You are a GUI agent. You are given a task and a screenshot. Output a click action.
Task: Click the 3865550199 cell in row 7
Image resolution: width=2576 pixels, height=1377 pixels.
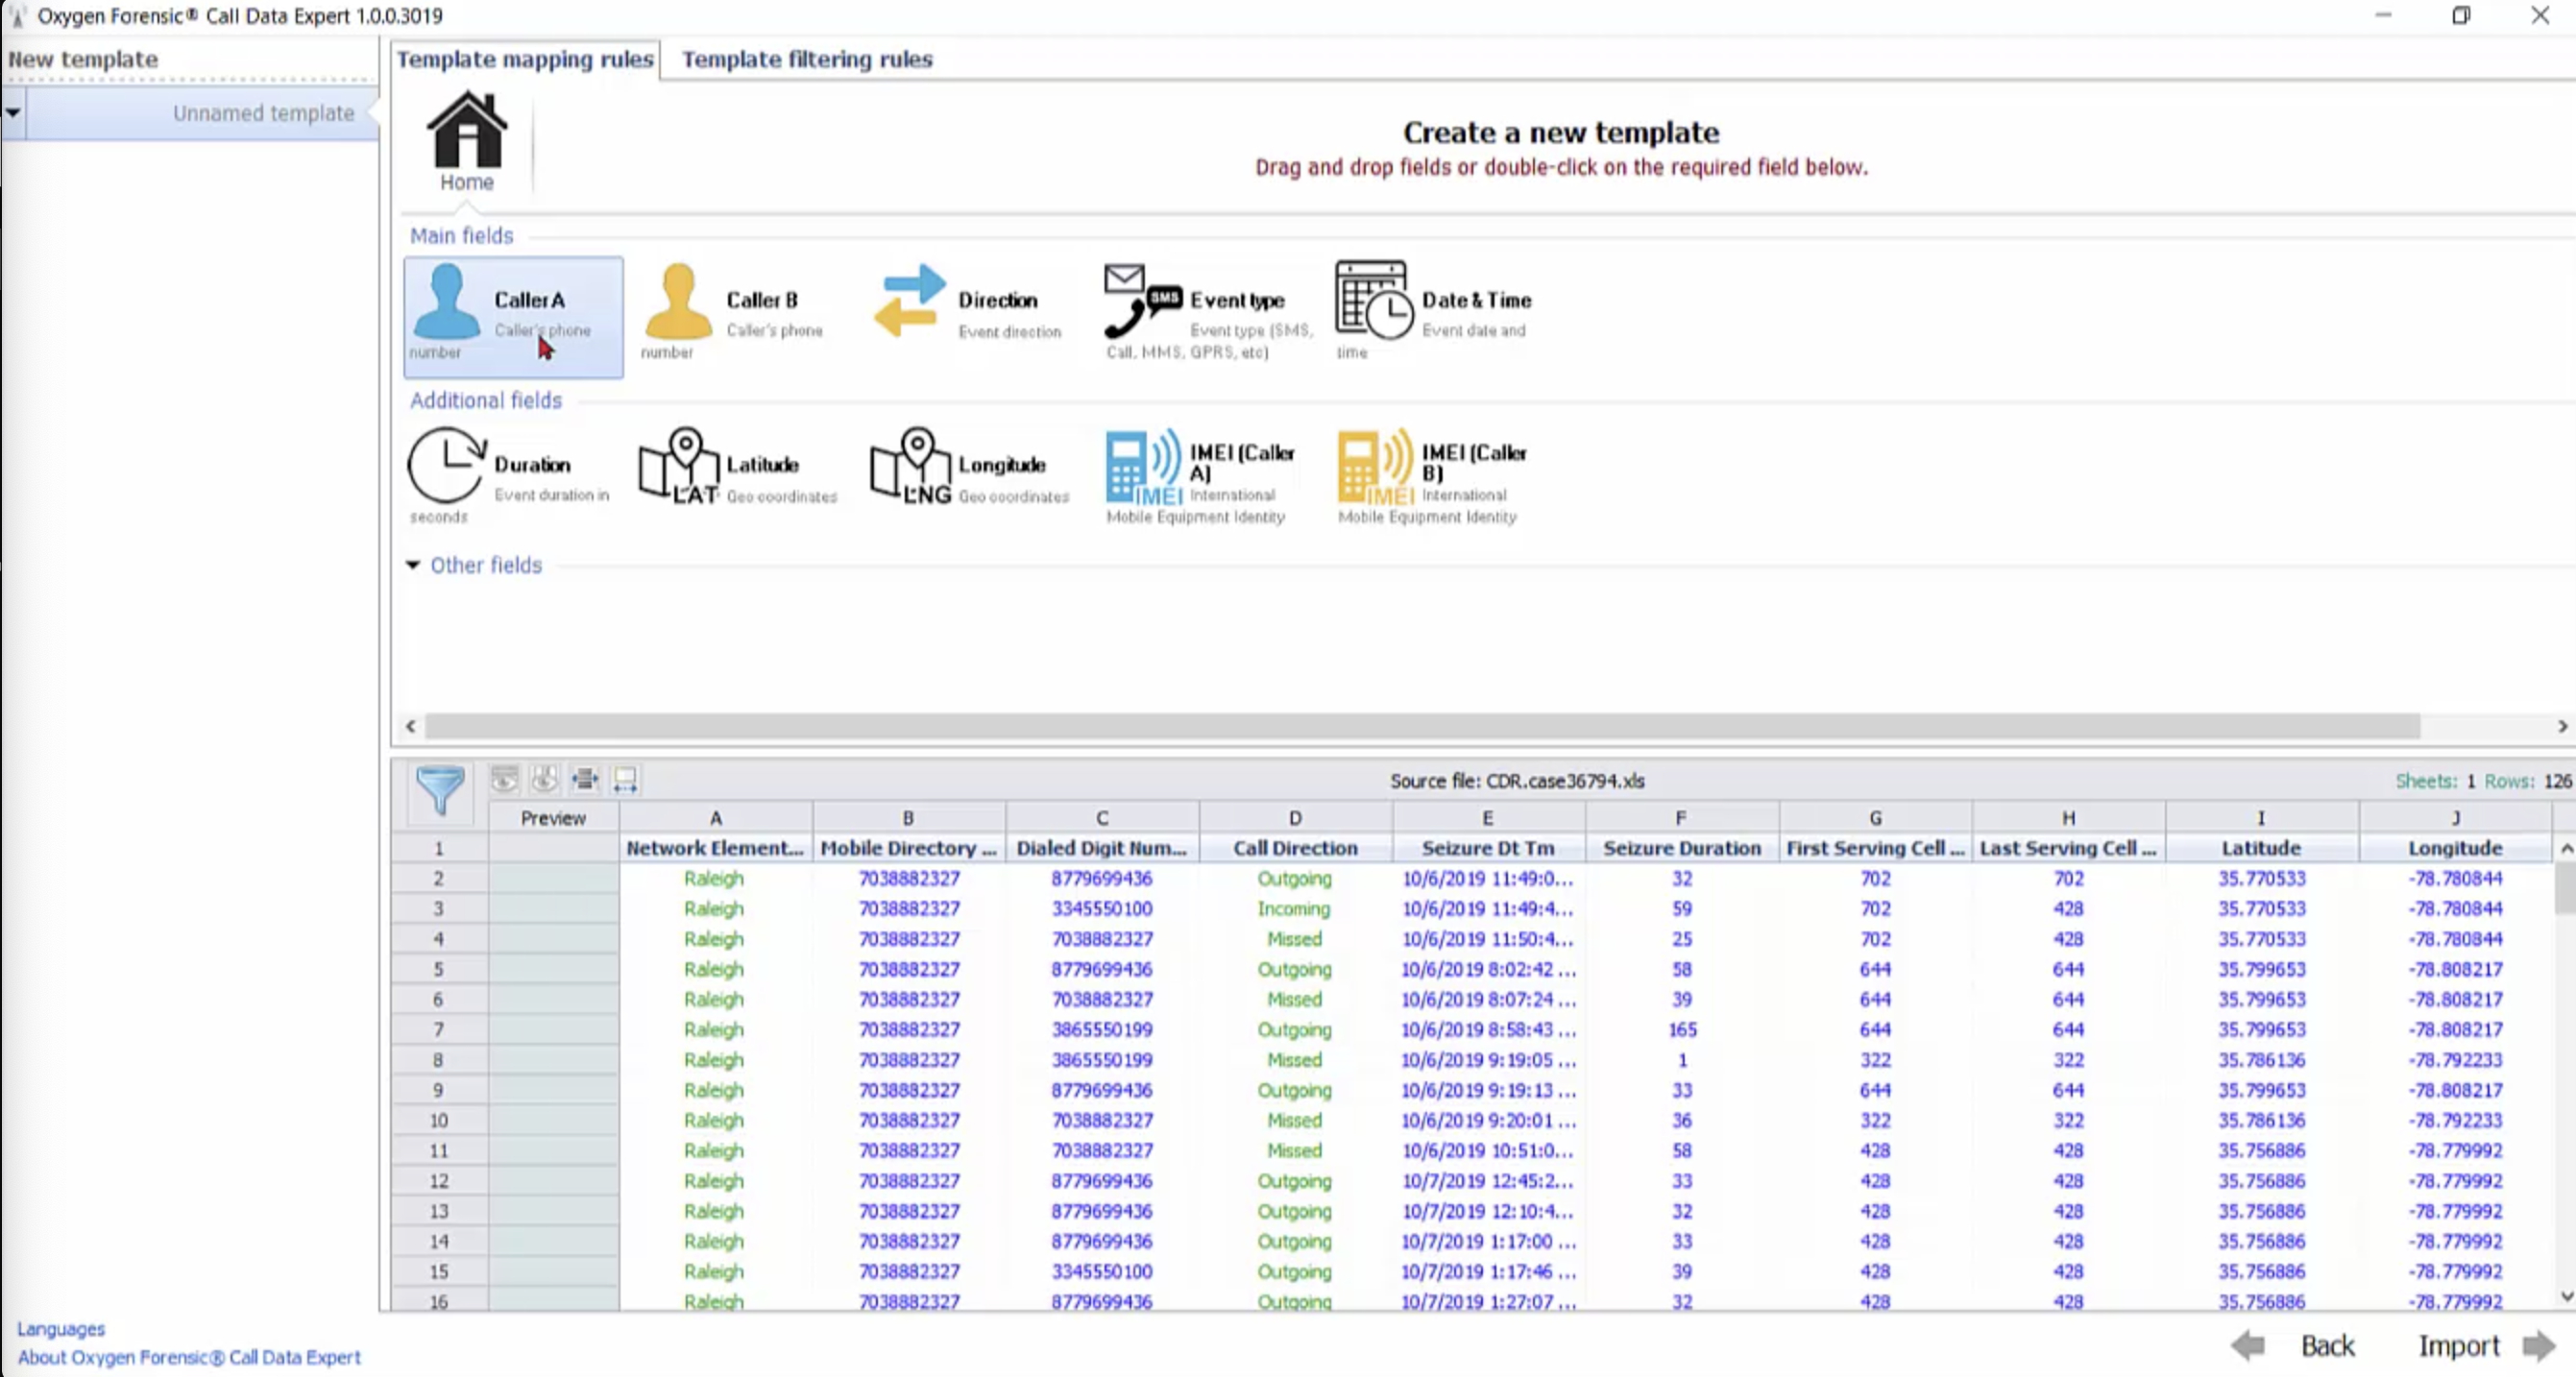click(1102, 1030)
